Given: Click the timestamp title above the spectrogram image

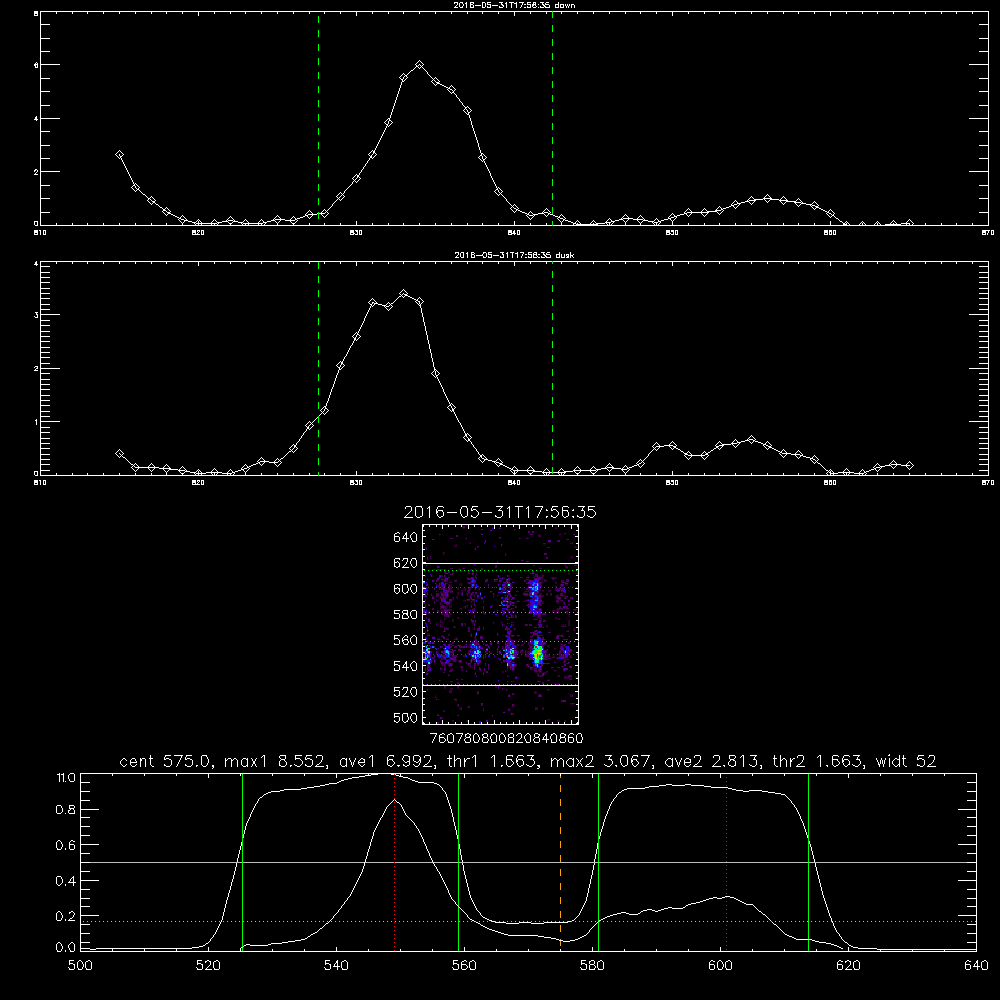Looking at the screenshot, I should pyautogui.click(x=500, y=512).
